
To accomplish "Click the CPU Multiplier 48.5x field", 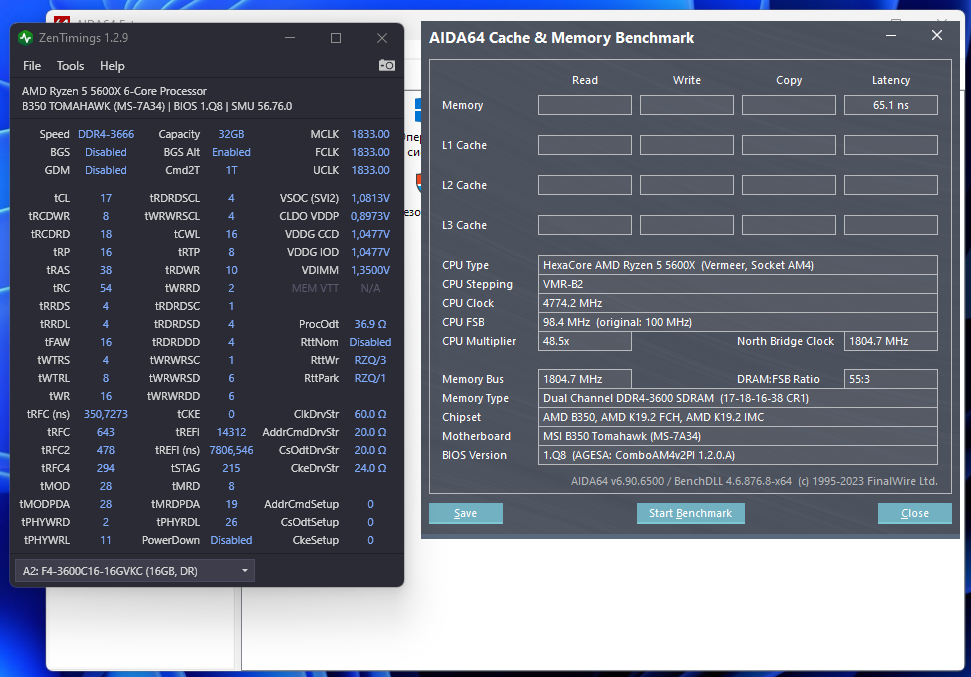I will pyautogui.click(x=585, y=341).
